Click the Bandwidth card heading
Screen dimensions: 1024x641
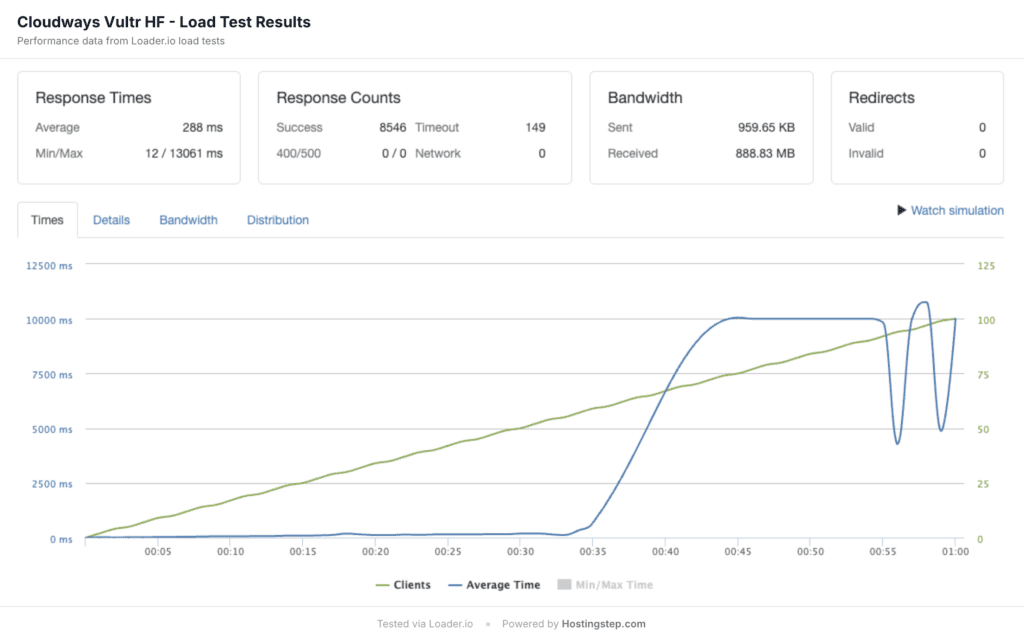point(645,98)
